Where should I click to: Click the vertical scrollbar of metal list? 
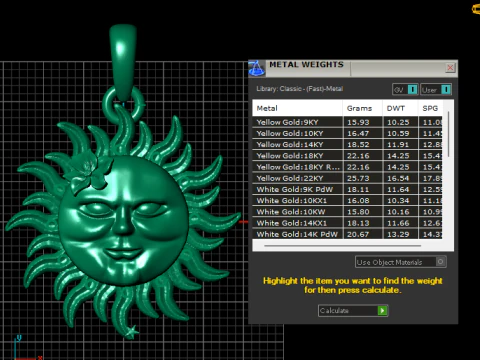pyautogui.click(x=448, y=134)
